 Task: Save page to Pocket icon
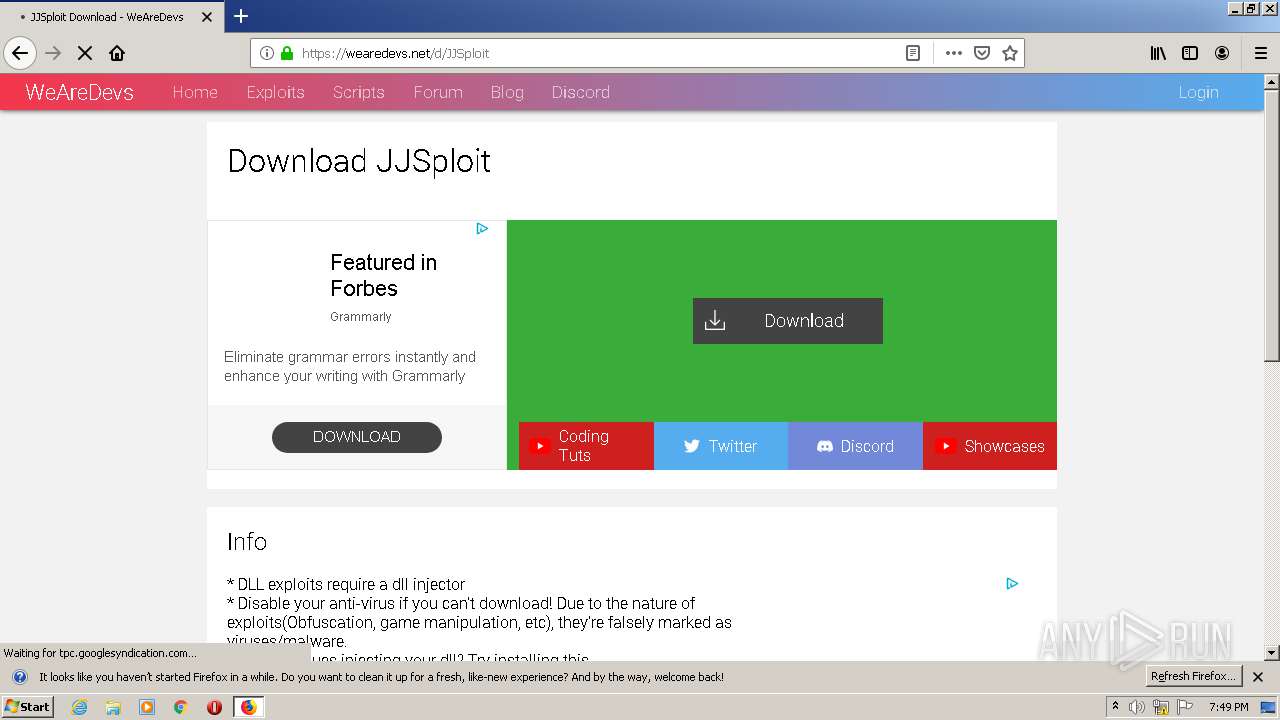[x=982, y=53]
